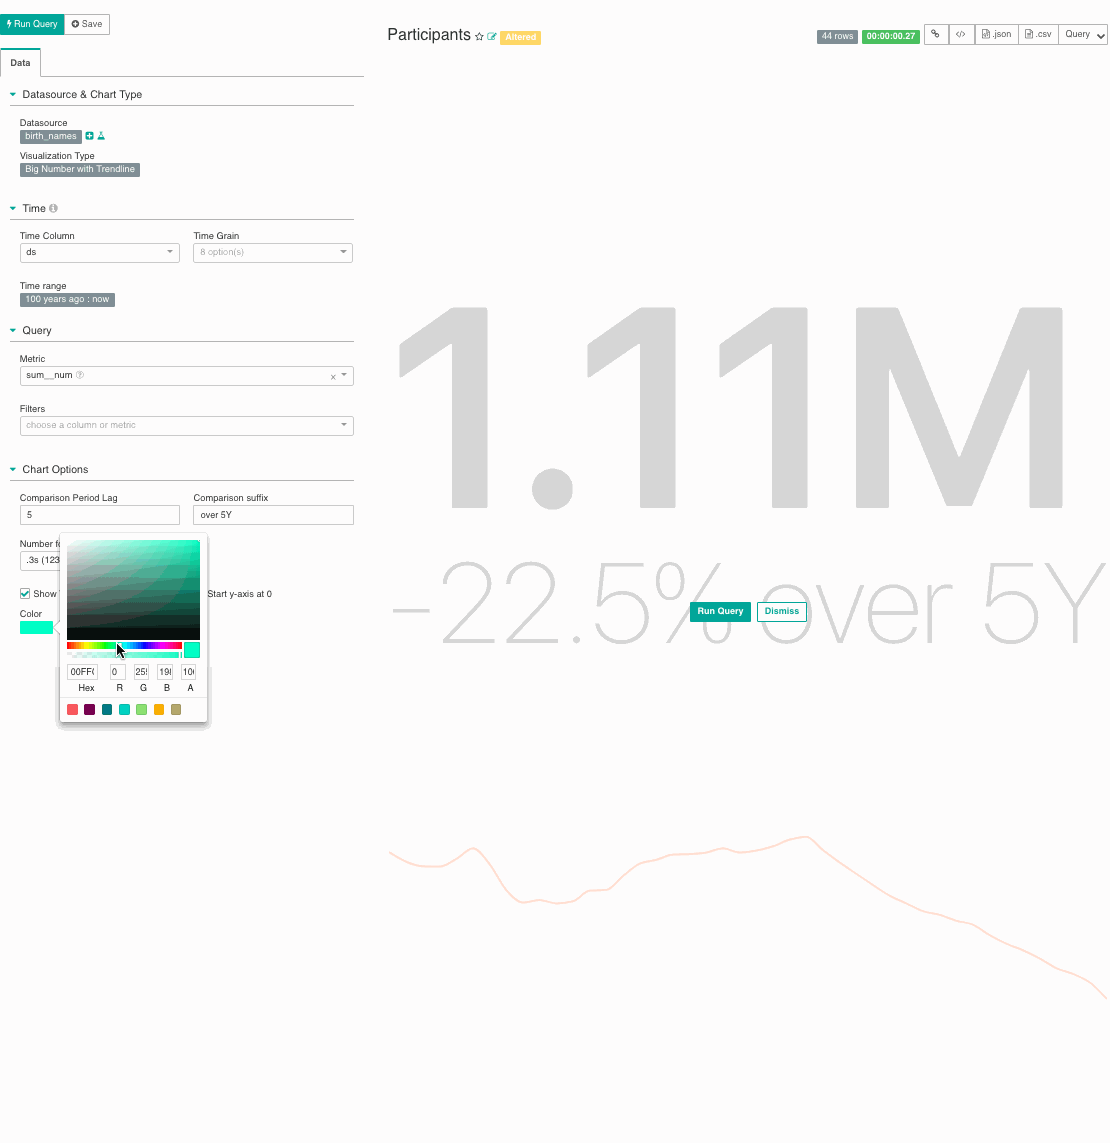Change the Big Number with Trendline visualization
Viewport: 1110px width, 1143px height.
pos(79,169)
